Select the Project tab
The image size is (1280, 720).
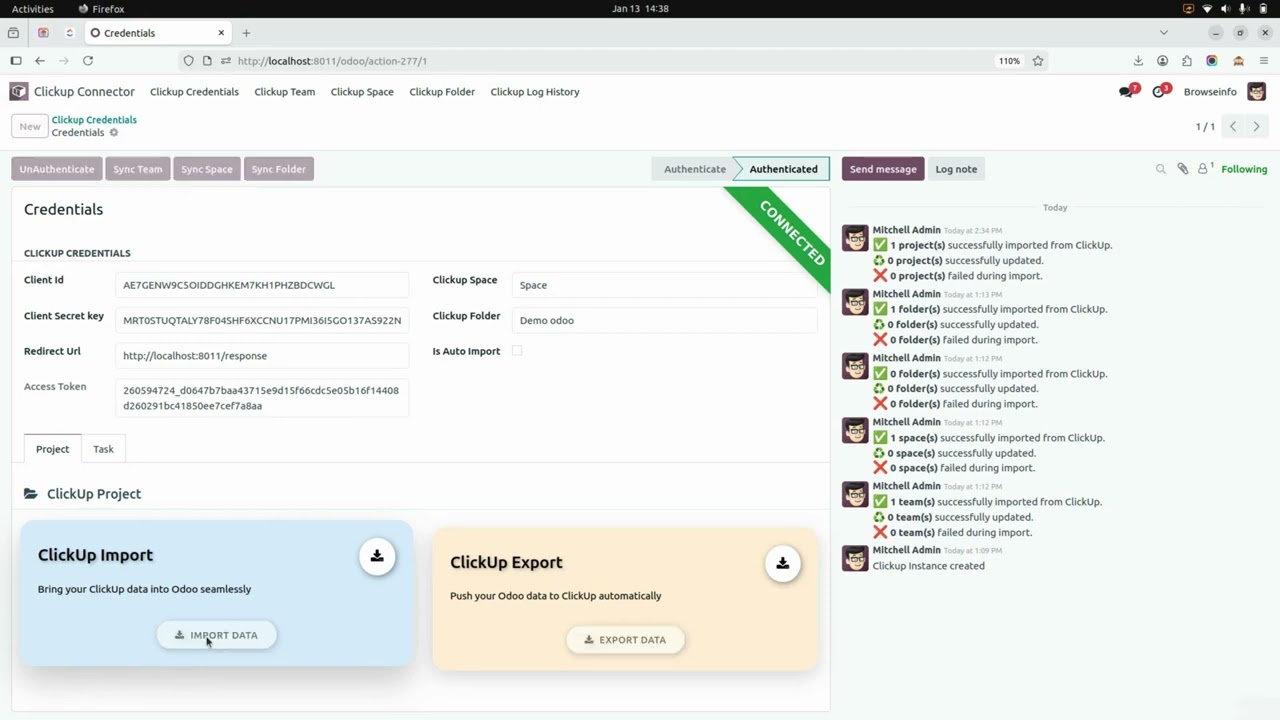pyautogui.click(x=53, y=449)
